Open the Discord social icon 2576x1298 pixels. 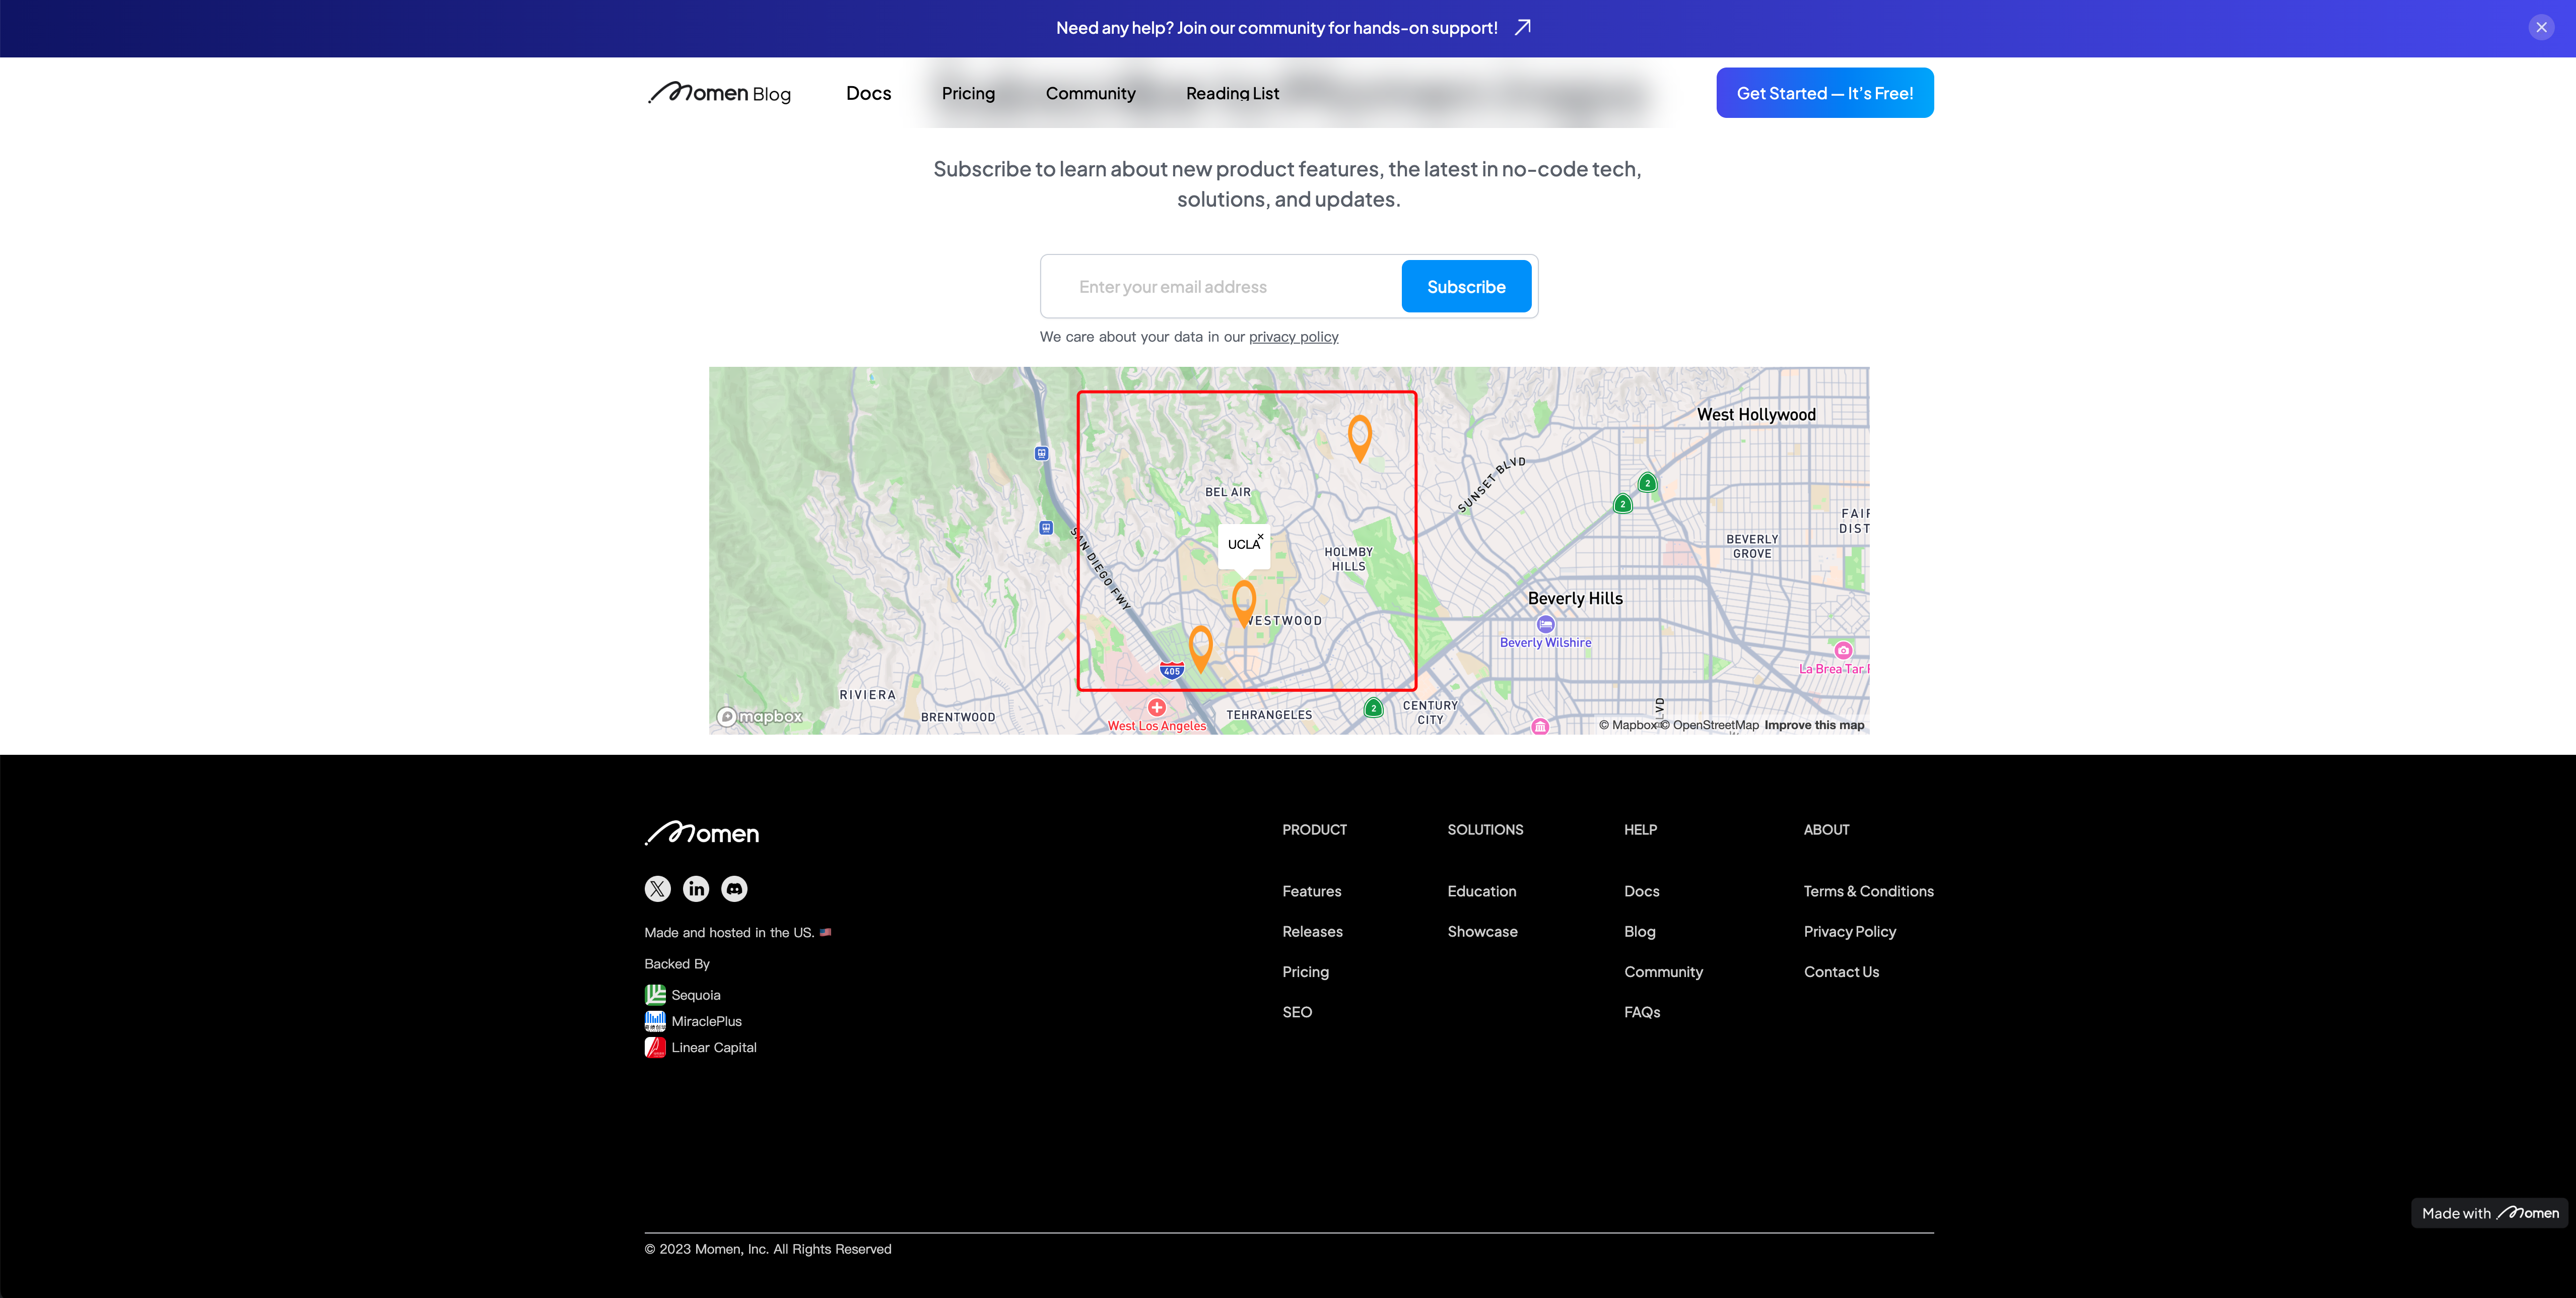[x=734, y=888]
